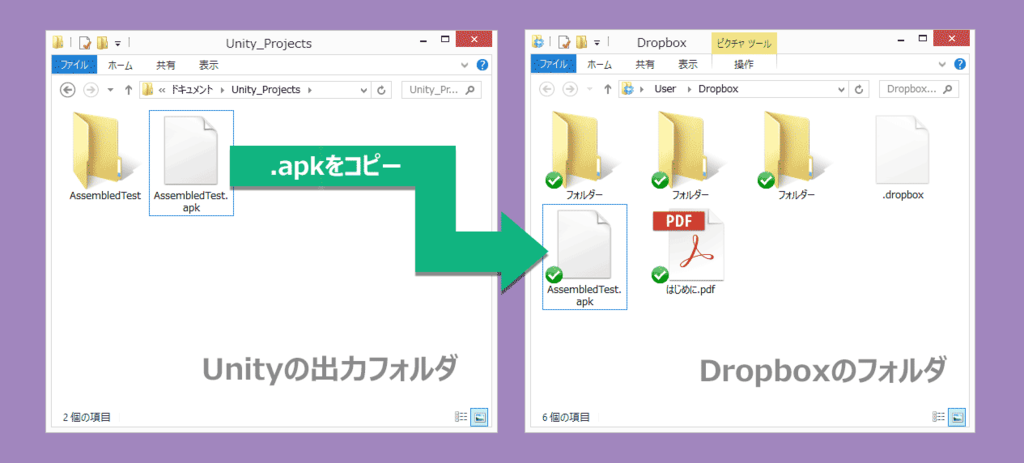Viewport: 1024px width, 463px height.
Task: Select the .dropbox file
Action: pyautogui.click(x=901, y=157)
